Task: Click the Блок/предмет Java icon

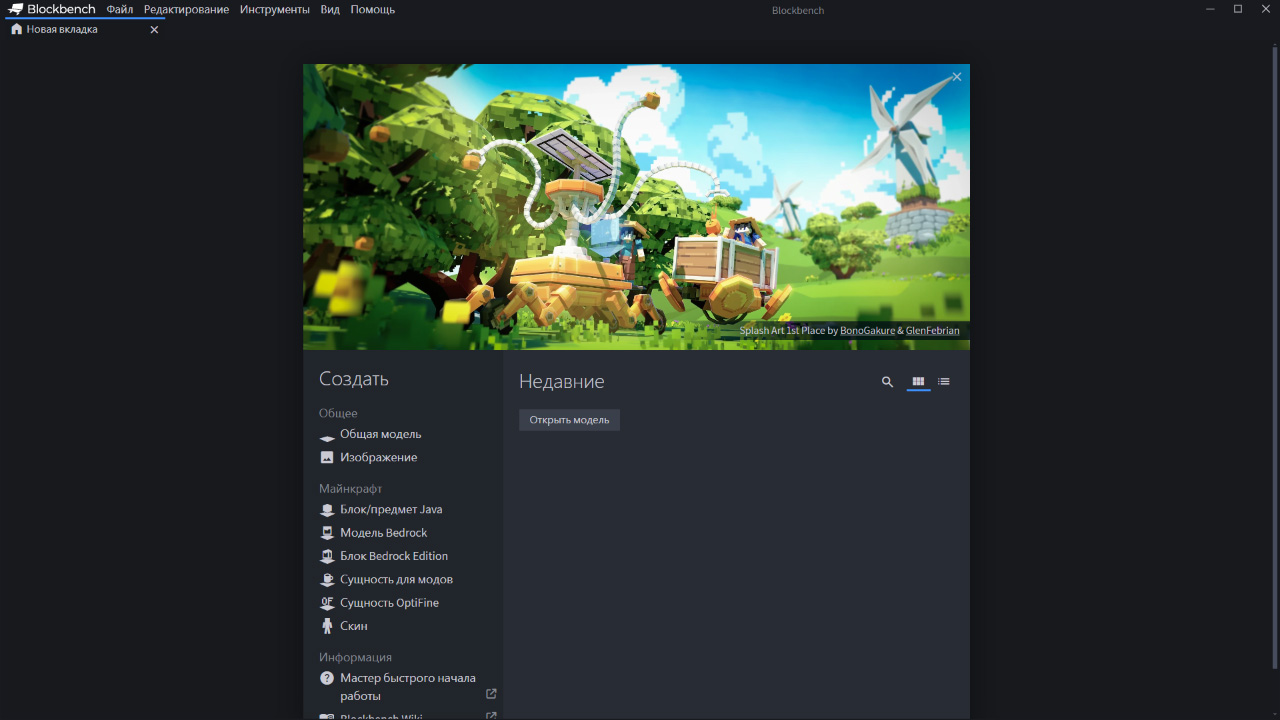Action: tap(327, 510)
